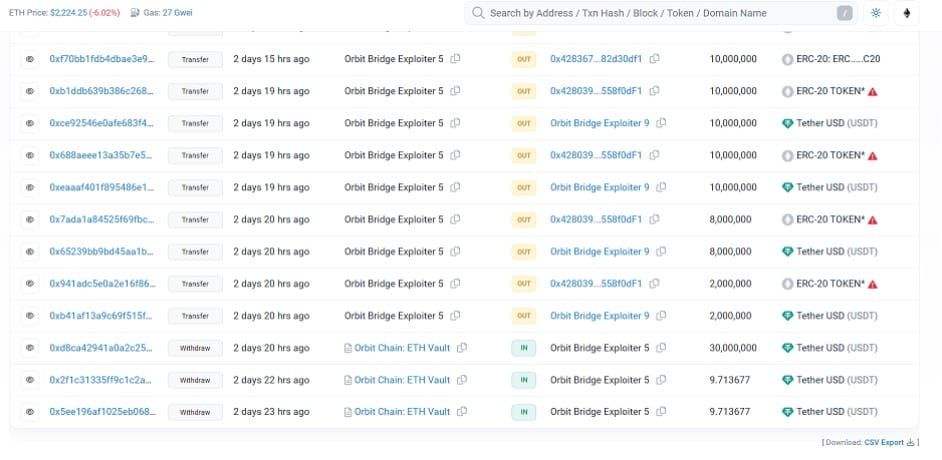Copy recipient 0x428039 in 0x688aeee1 row

[654, 155]
